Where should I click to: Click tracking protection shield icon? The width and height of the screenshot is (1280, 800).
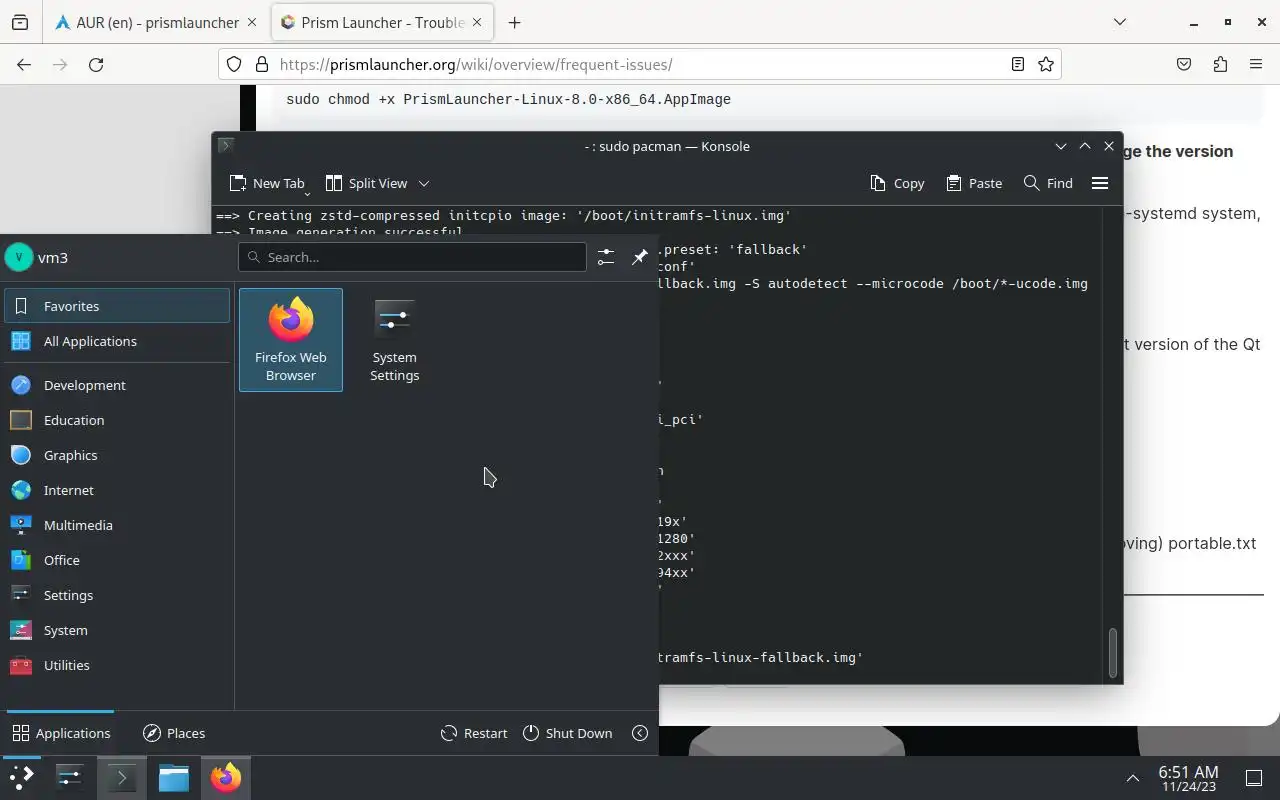coord(234,64)
